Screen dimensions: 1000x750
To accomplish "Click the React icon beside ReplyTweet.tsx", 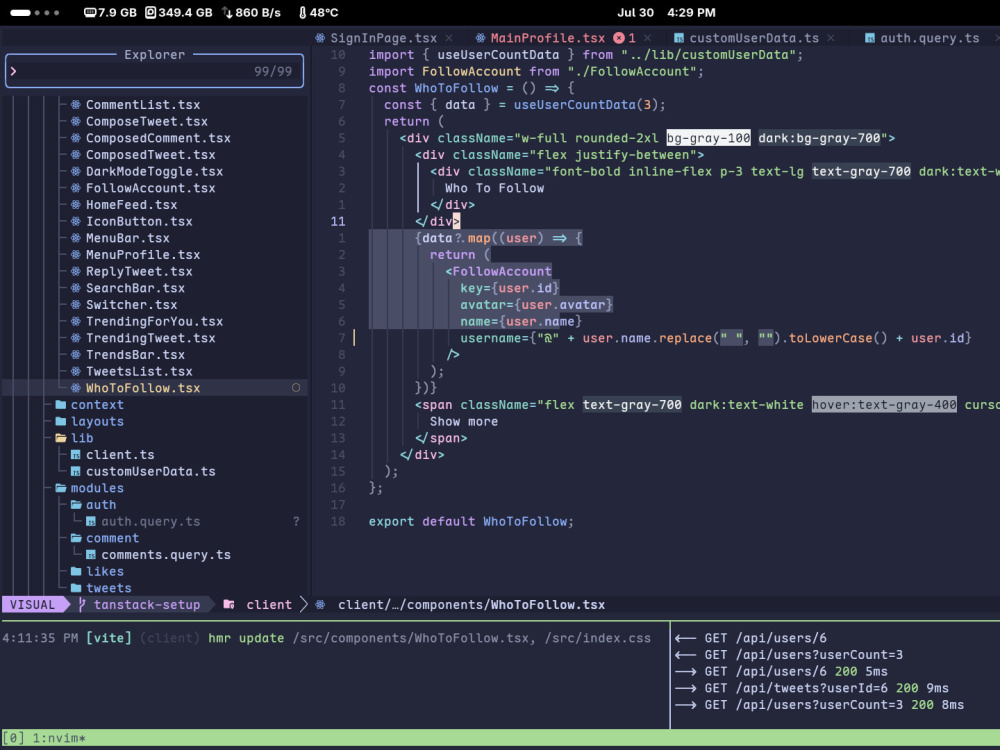I will [76, 271].
